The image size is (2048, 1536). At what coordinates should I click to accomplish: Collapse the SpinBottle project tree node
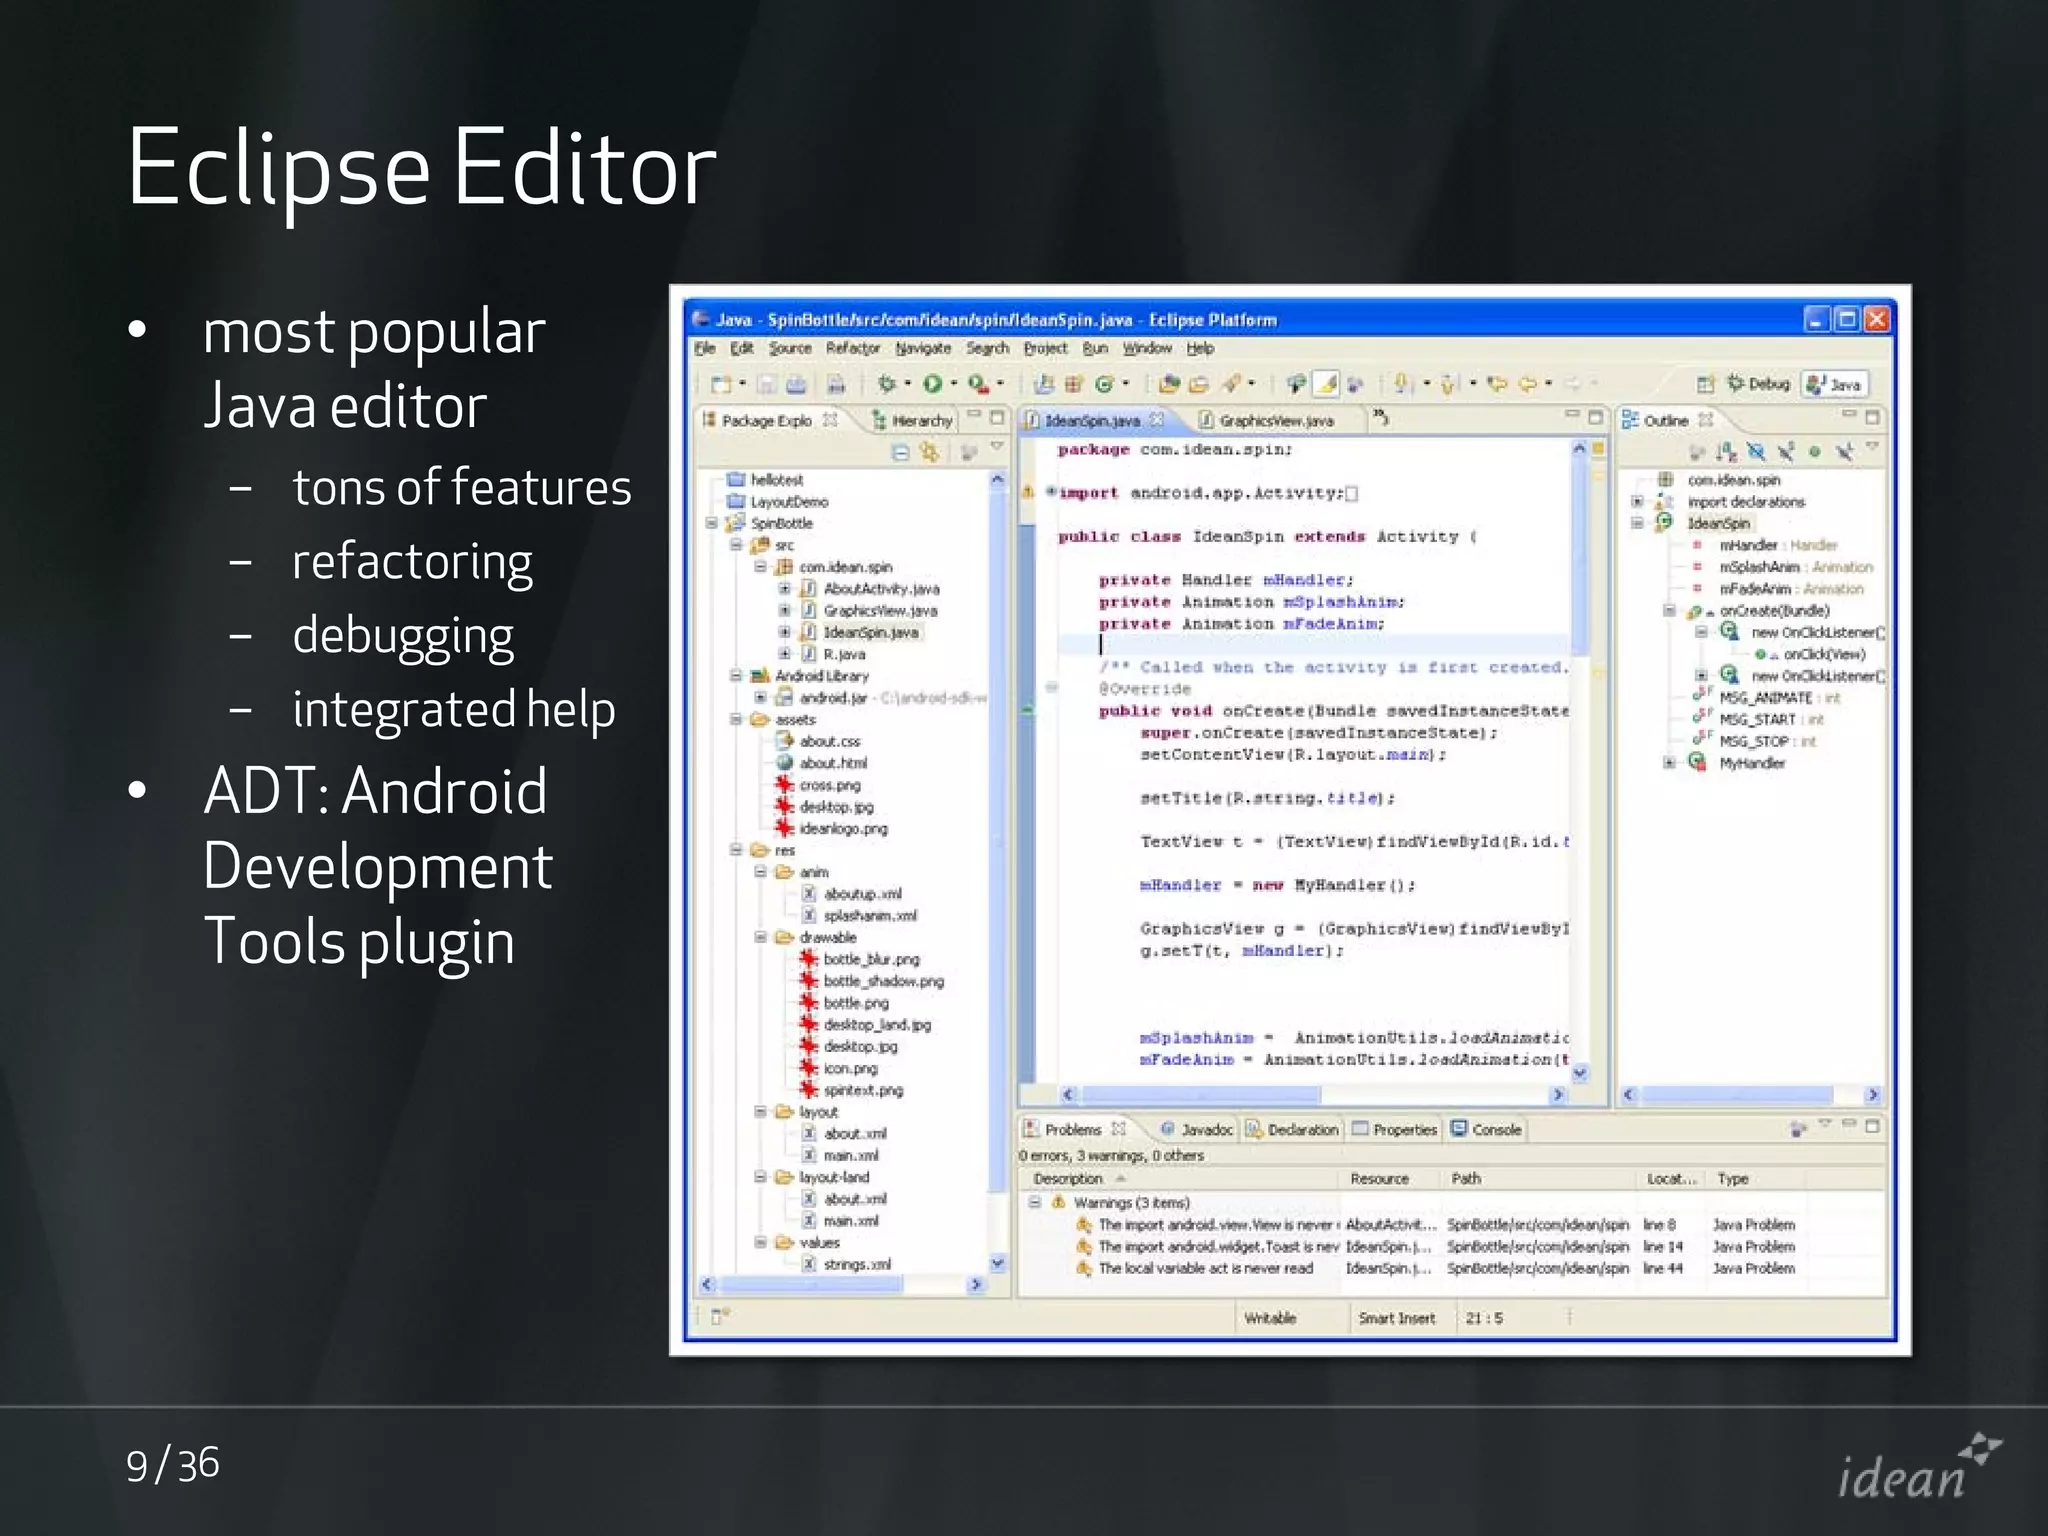711,523
